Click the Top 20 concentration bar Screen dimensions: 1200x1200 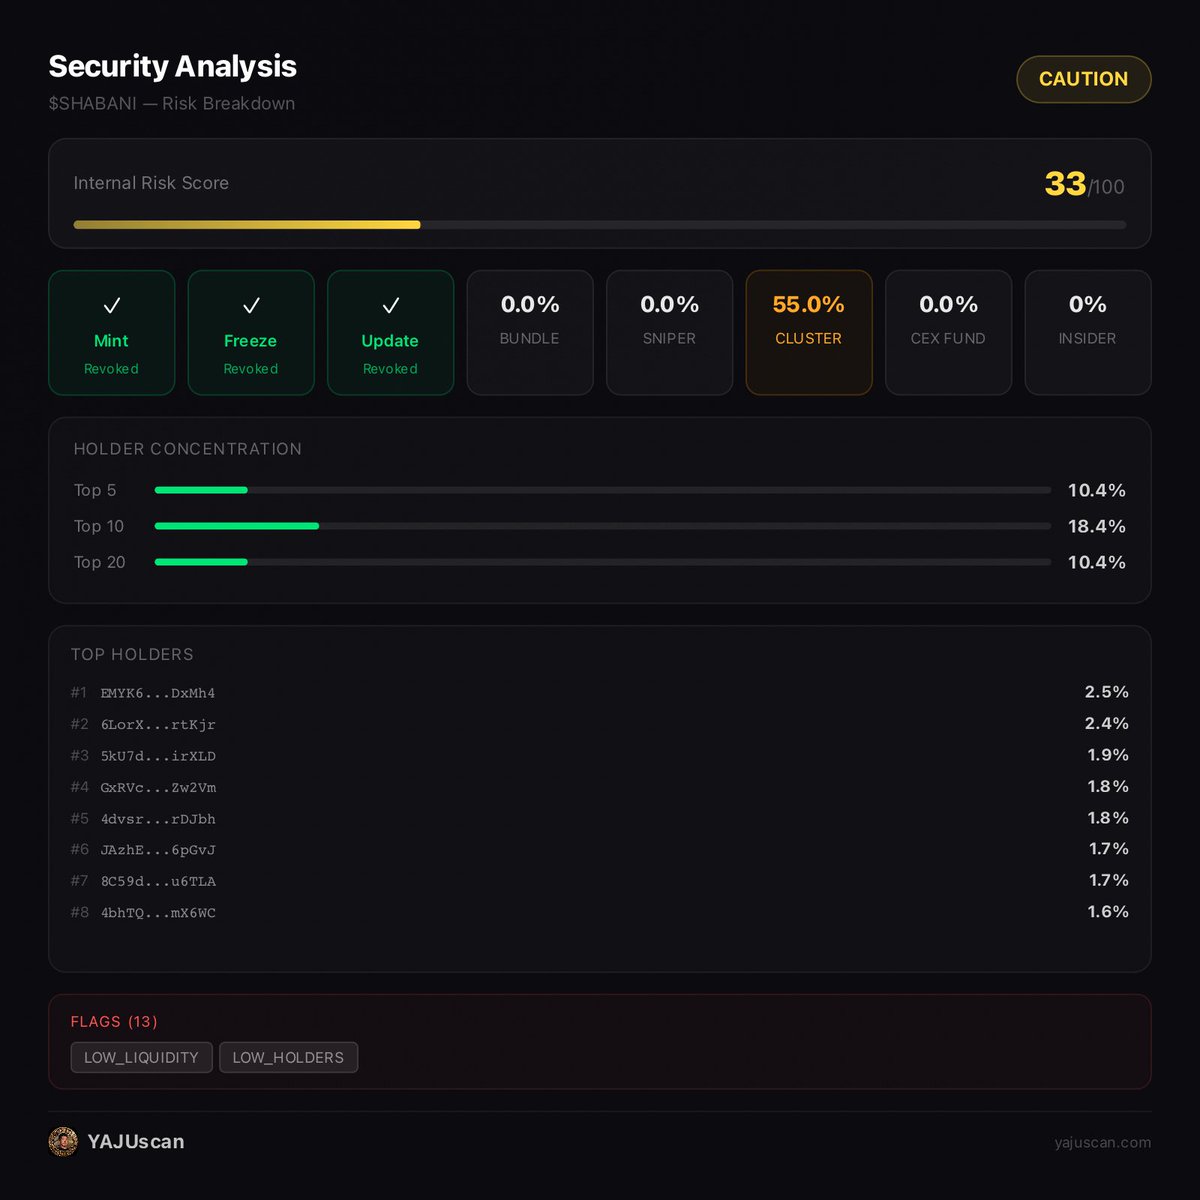click(603, 562)
